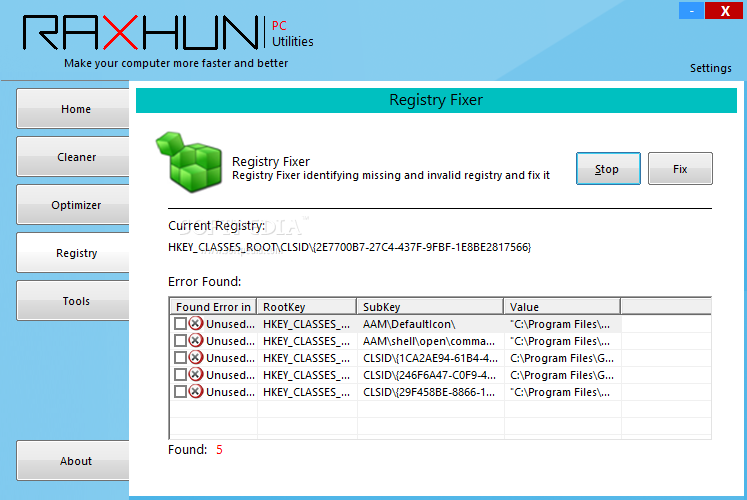Tick checkbox for CLSID\{246F6A47-C0F9 entry
The width and height of the screenshot is (747, 500).
tap(180, 375)
